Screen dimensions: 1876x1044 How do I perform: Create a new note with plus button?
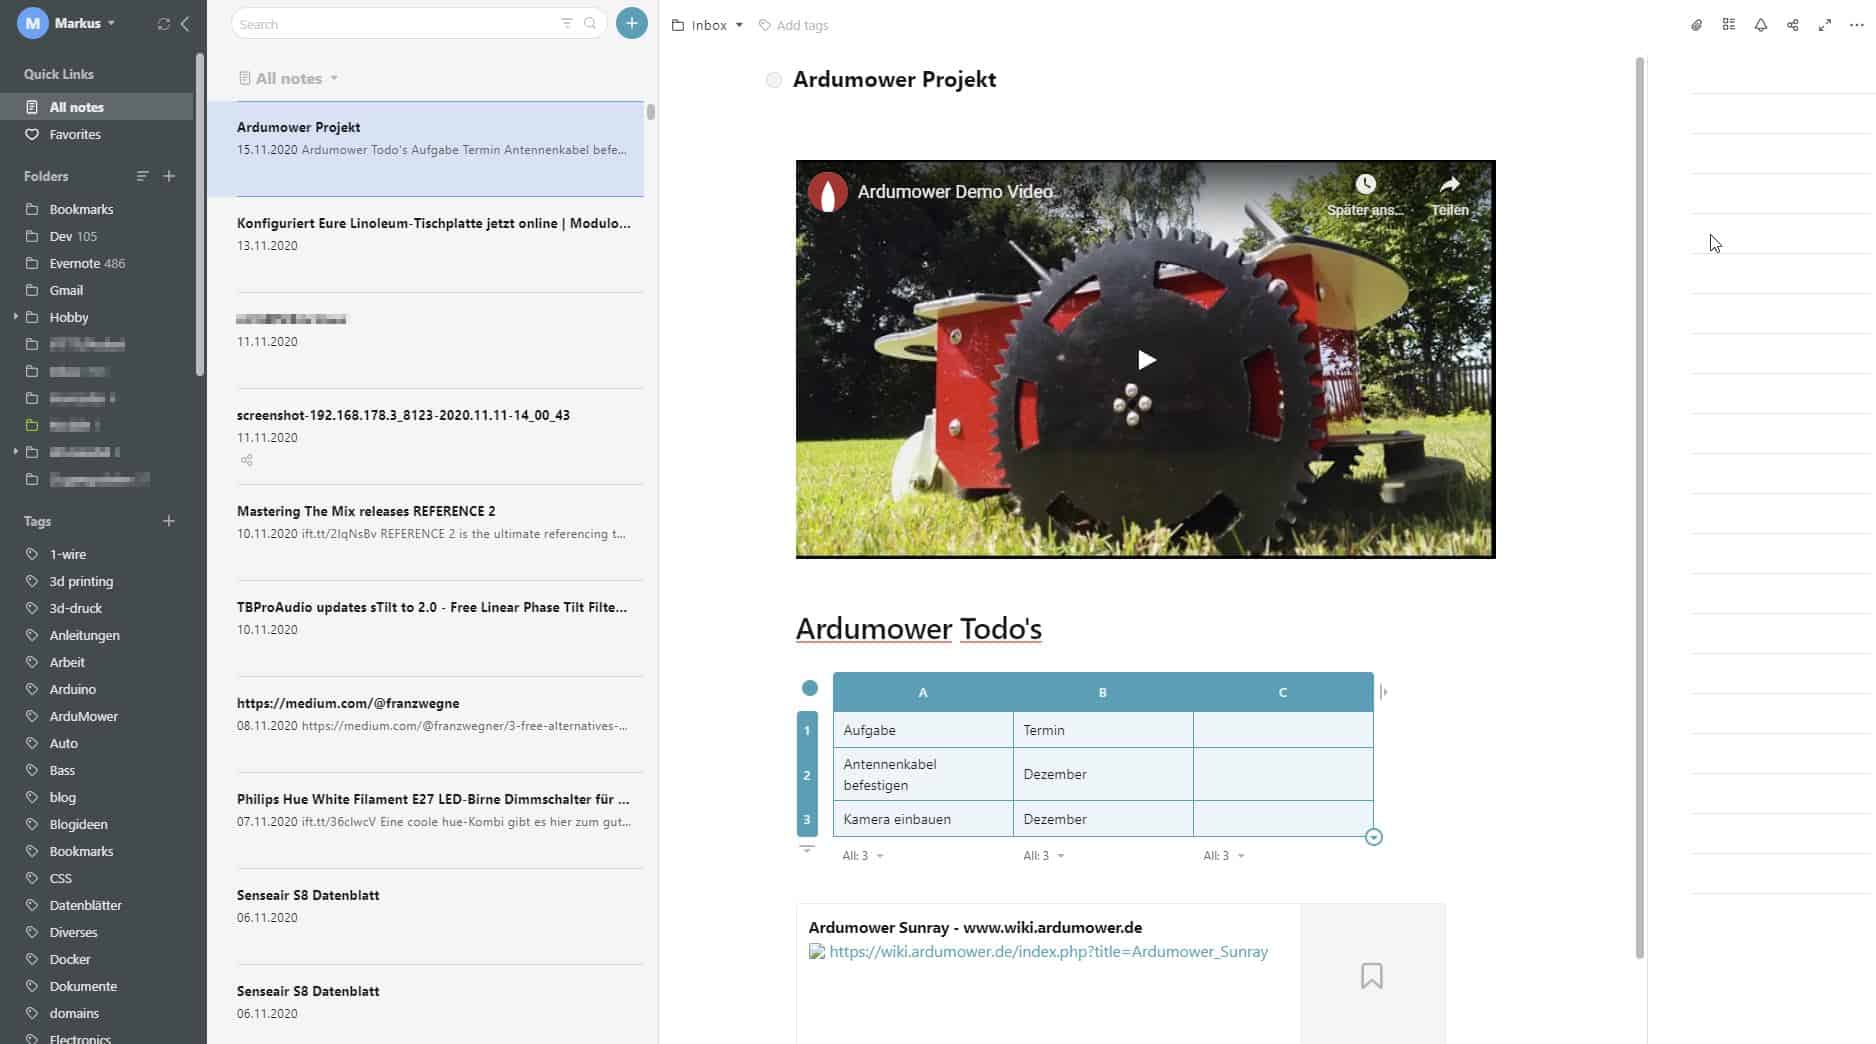pos(631,24)
